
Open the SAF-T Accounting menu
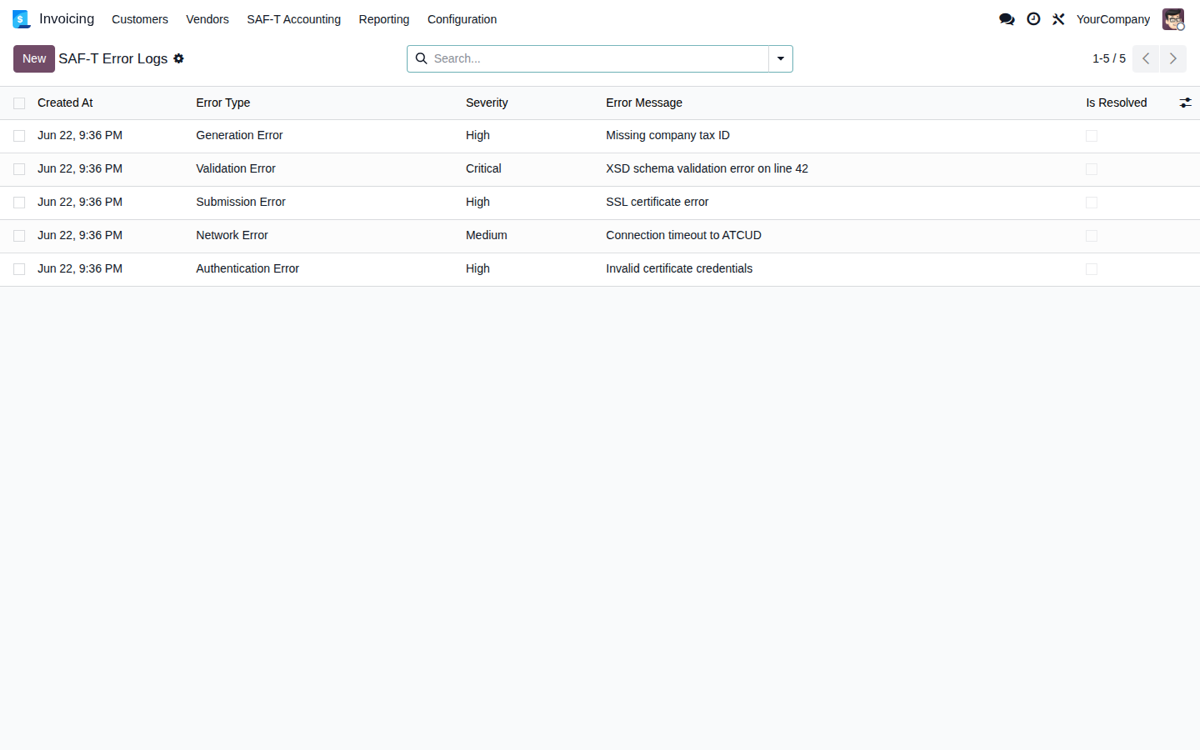pyautogui.click(x=294, y=19)
